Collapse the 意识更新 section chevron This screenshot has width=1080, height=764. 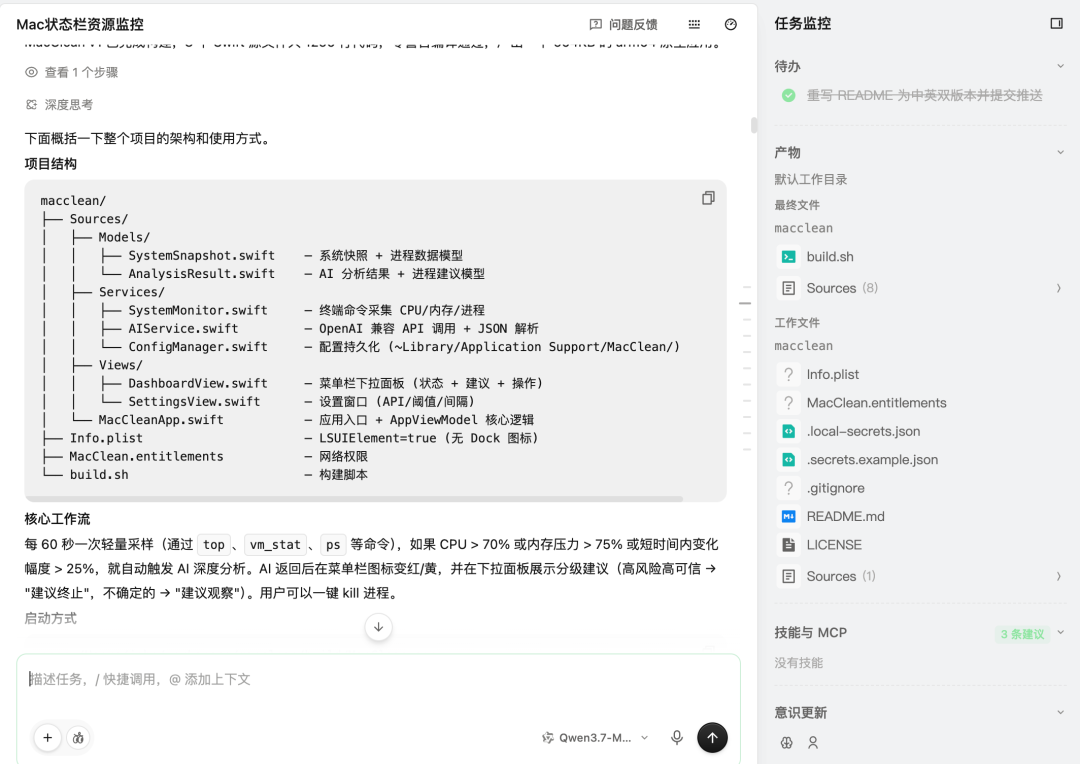1061,712
